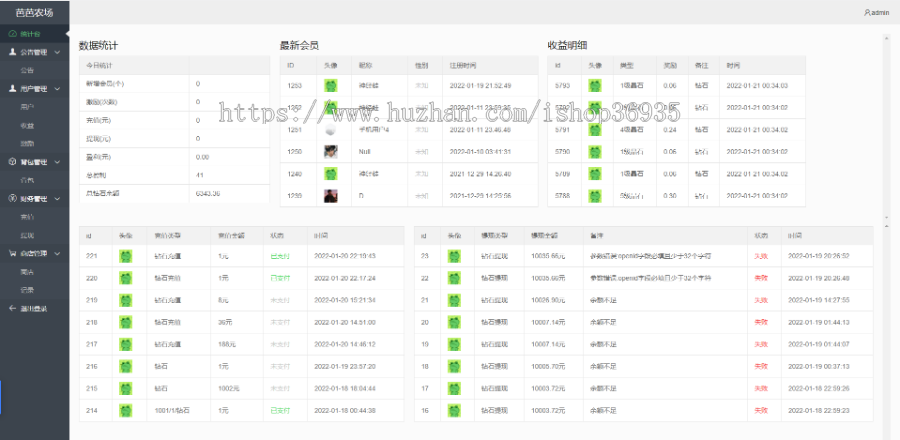Viewport: 900px width, 440px height.
Task: Click the frog avatar in 收益明细 row 5788
Action: [x=595, y=196]
